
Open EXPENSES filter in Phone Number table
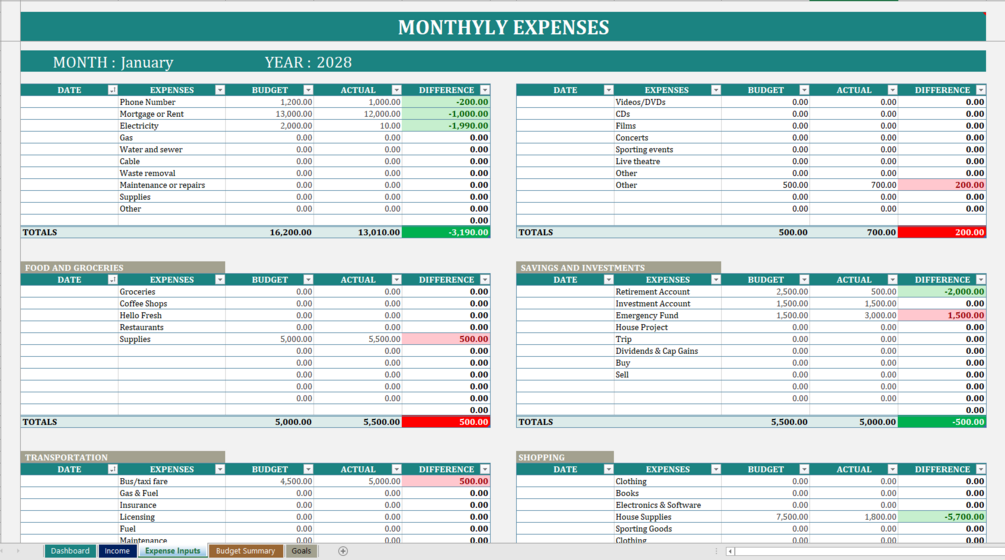pos(220,90)
